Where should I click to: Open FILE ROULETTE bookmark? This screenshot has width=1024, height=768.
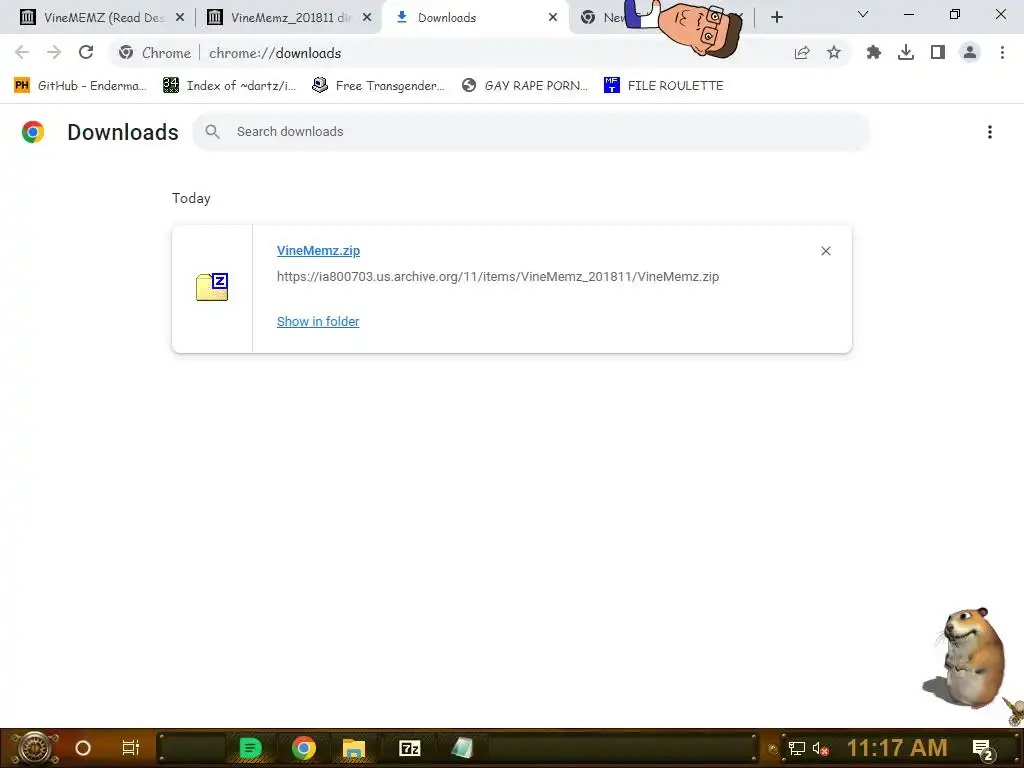click(664, 86)
